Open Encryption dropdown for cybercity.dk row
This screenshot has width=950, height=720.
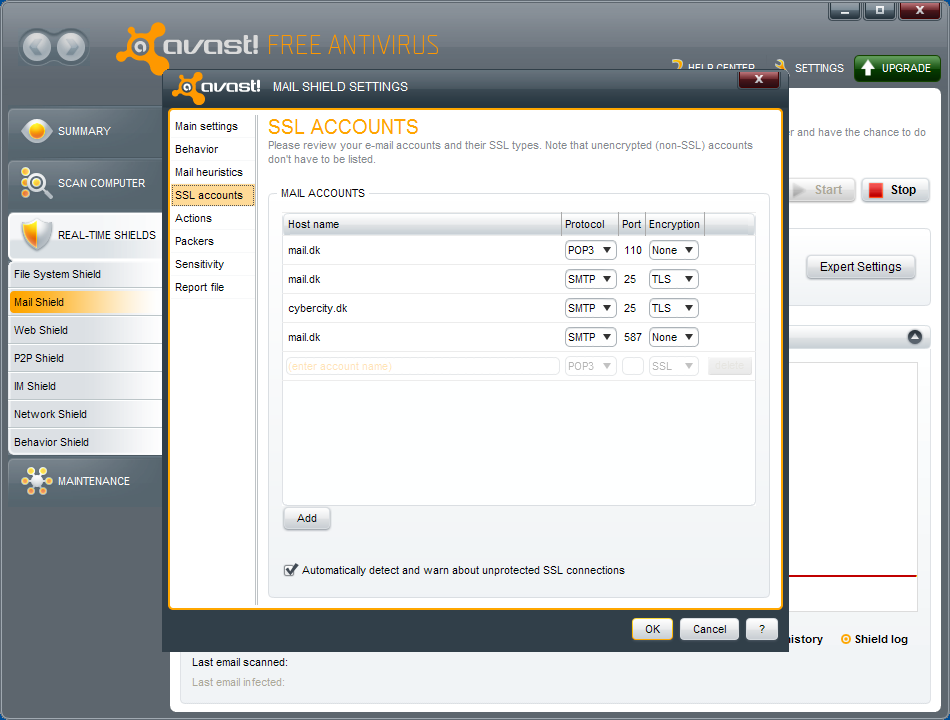tap(673, 308)
